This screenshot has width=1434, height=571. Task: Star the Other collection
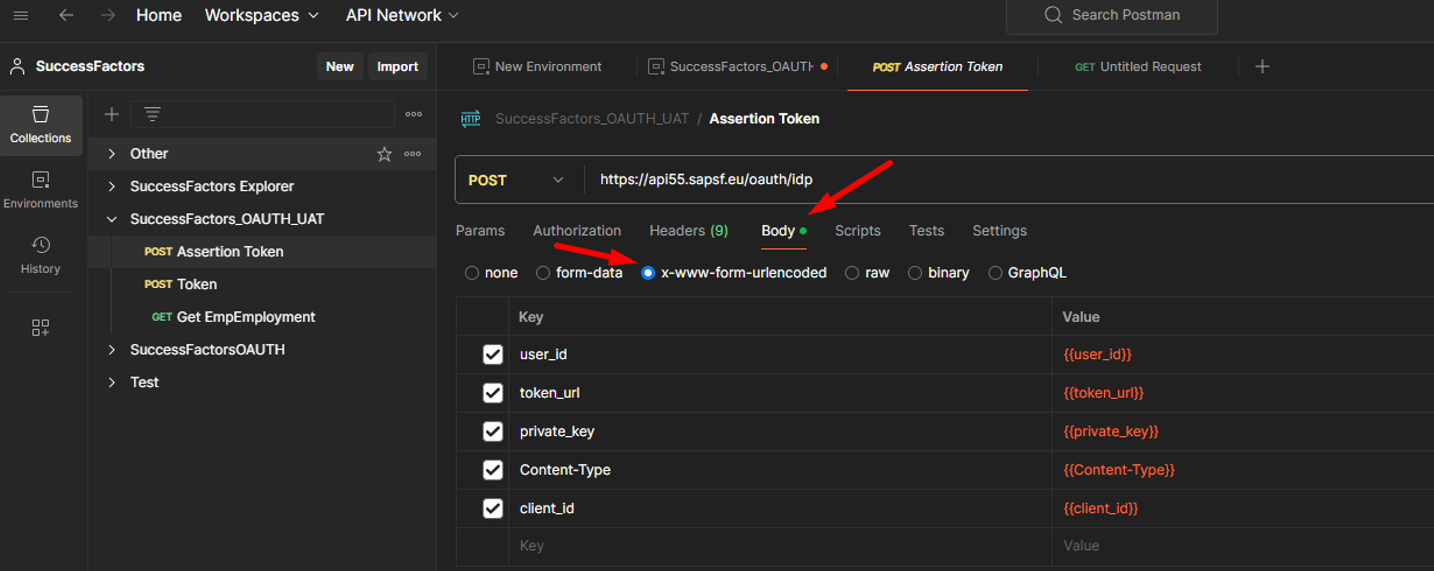384,154
